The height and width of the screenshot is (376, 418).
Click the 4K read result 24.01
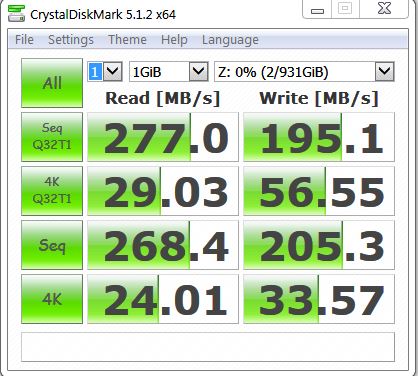click(x=163, y=299)
